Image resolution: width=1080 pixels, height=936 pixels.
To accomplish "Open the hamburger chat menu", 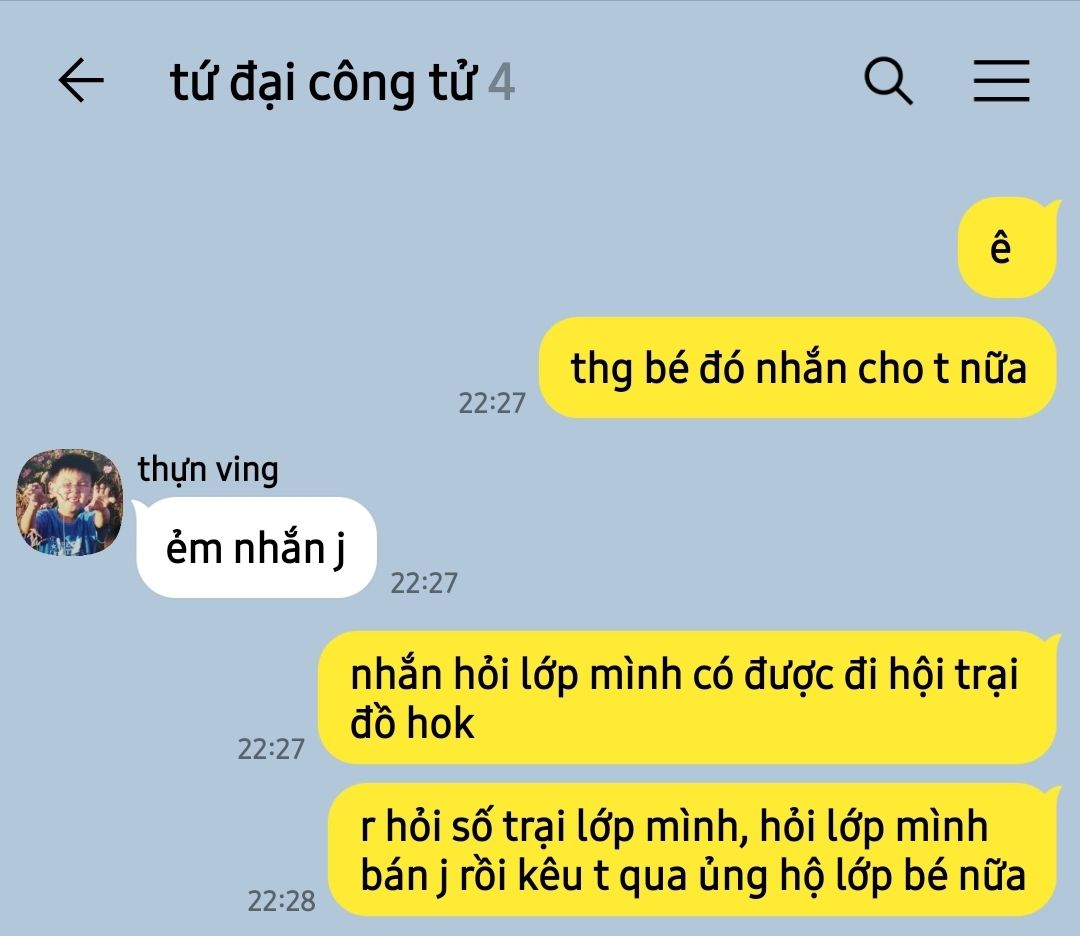I will (1001, 81).
